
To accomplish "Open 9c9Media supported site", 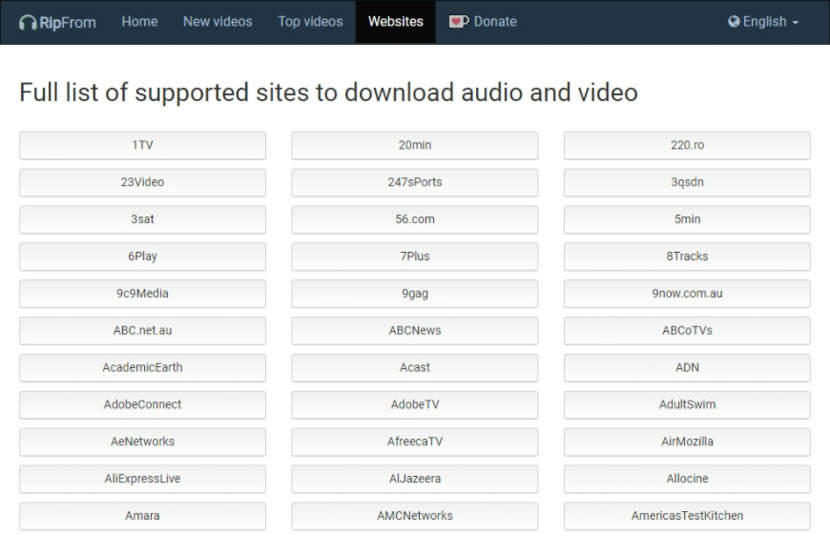I will tap(142, 294).
